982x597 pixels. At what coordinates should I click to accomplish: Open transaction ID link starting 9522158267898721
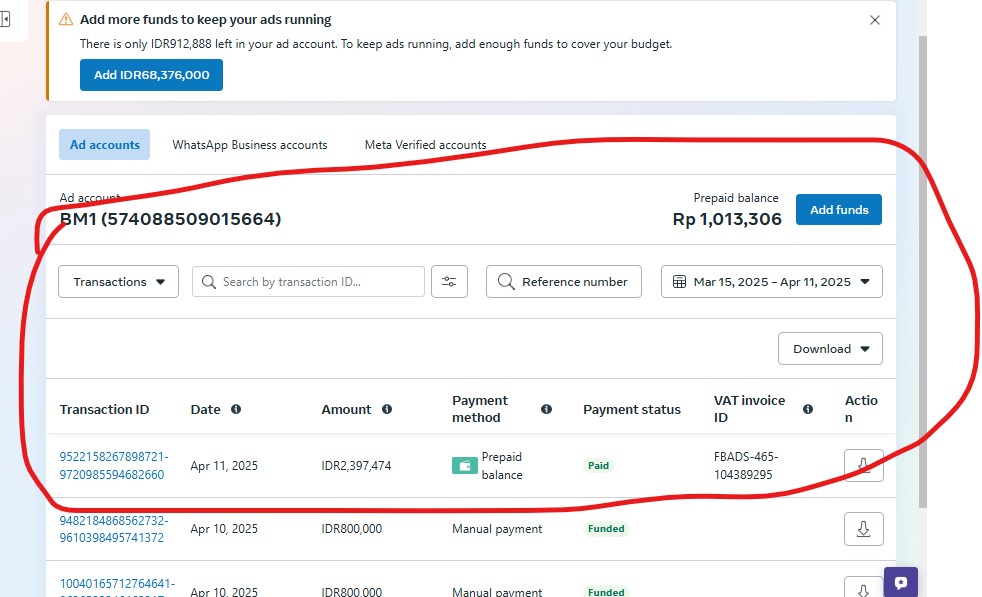click(x=113, y=466)
